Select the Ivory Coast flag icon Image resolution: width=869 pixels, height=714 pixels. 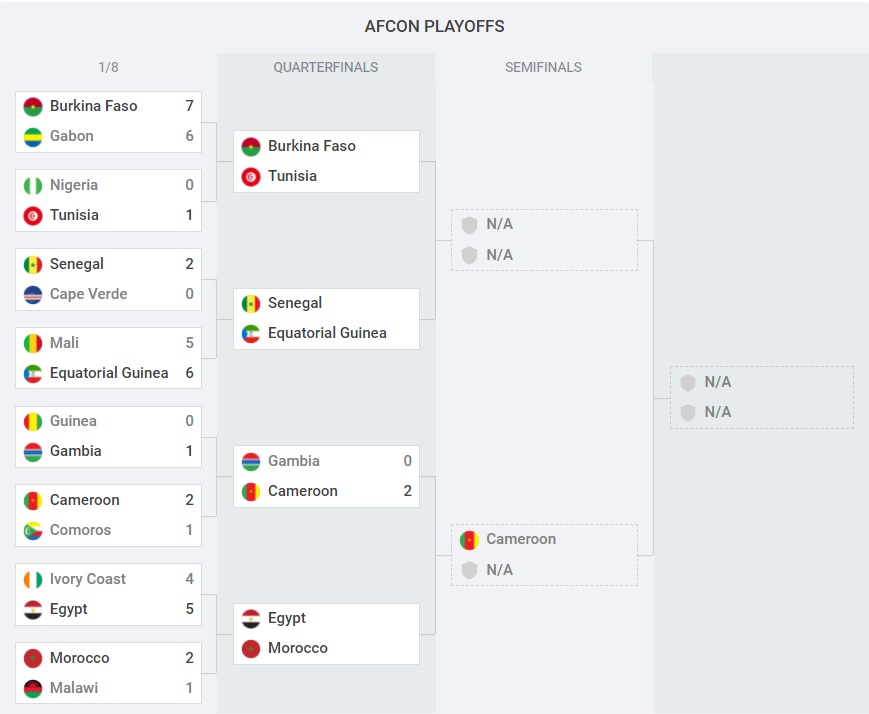(x=33, y=580)
